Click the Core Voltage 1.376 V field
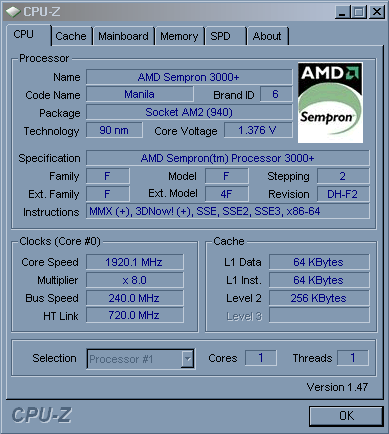 click(x=258, y=130)
